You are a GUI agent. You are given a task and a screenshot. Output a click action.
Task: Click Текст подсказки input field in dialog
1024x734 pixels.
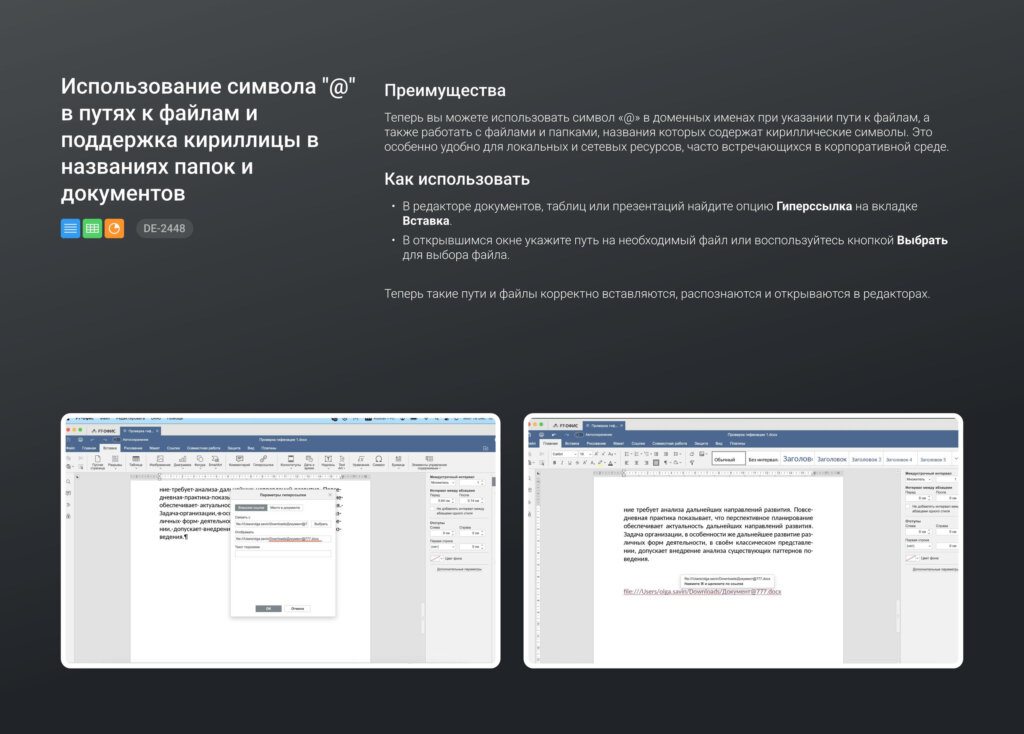[282, 553]
